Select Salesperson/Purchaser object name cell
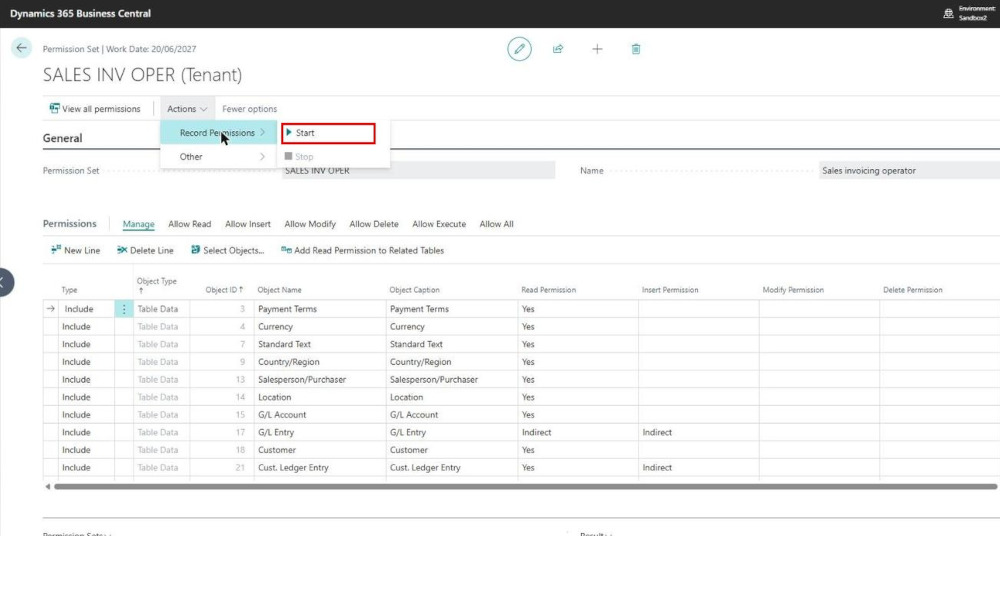 click(x=320, y=379)
